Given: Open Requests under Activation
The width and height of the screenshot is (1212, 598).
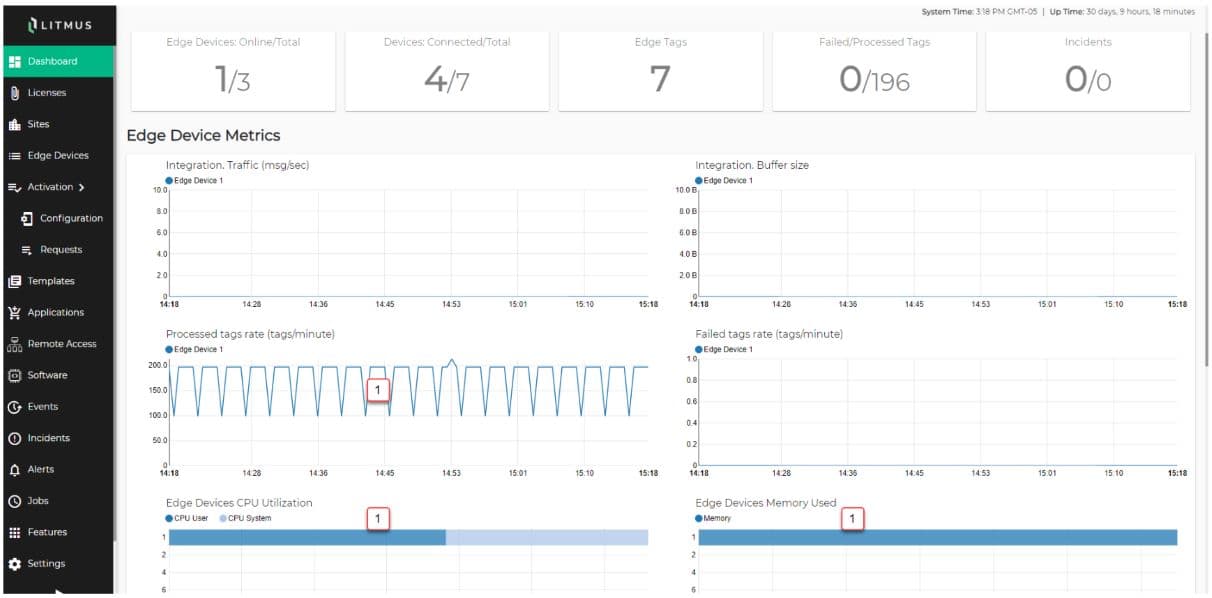Looking at the screenshot, I should [60, 250].
